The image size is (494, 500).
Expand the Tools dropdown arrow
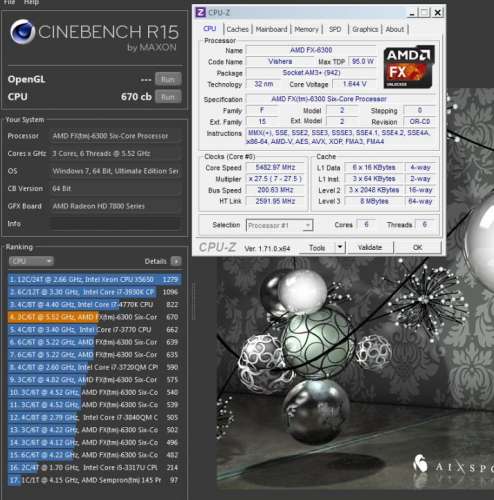click(x=340, y=247)
